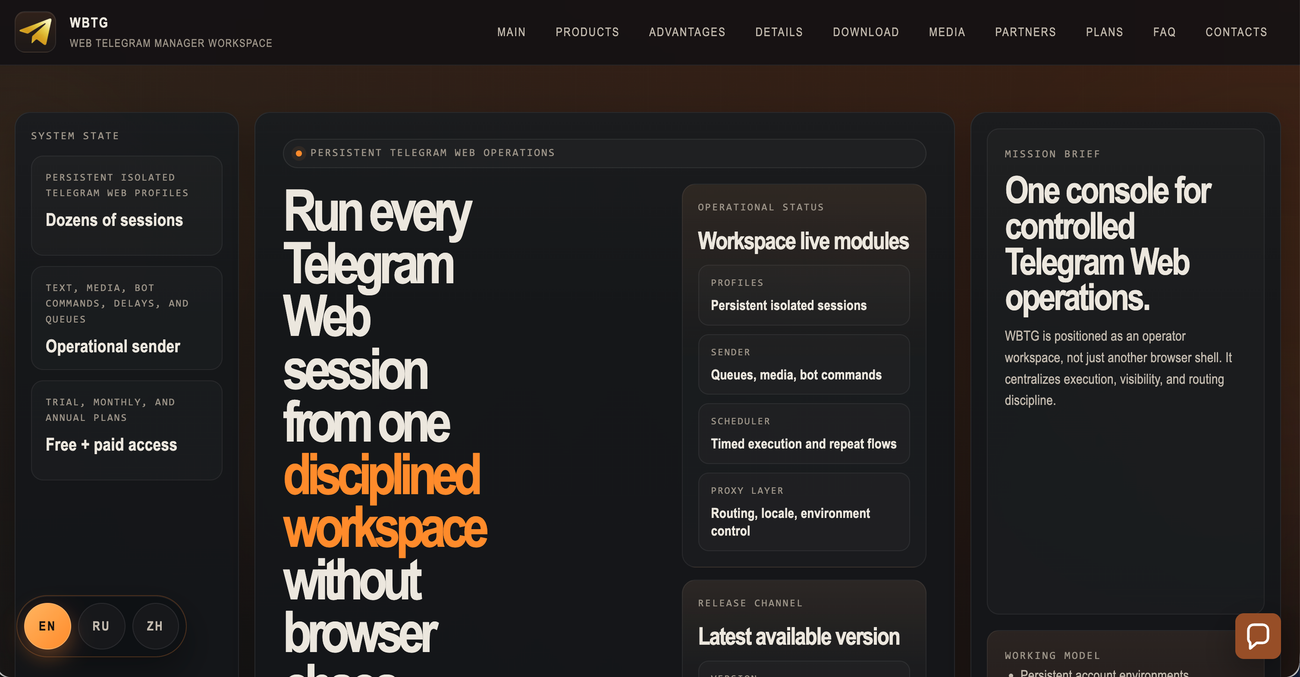Click 'Queues, media, bot commands' sender module
This screenshot has height=677, width=1300.
pos(804,364)
